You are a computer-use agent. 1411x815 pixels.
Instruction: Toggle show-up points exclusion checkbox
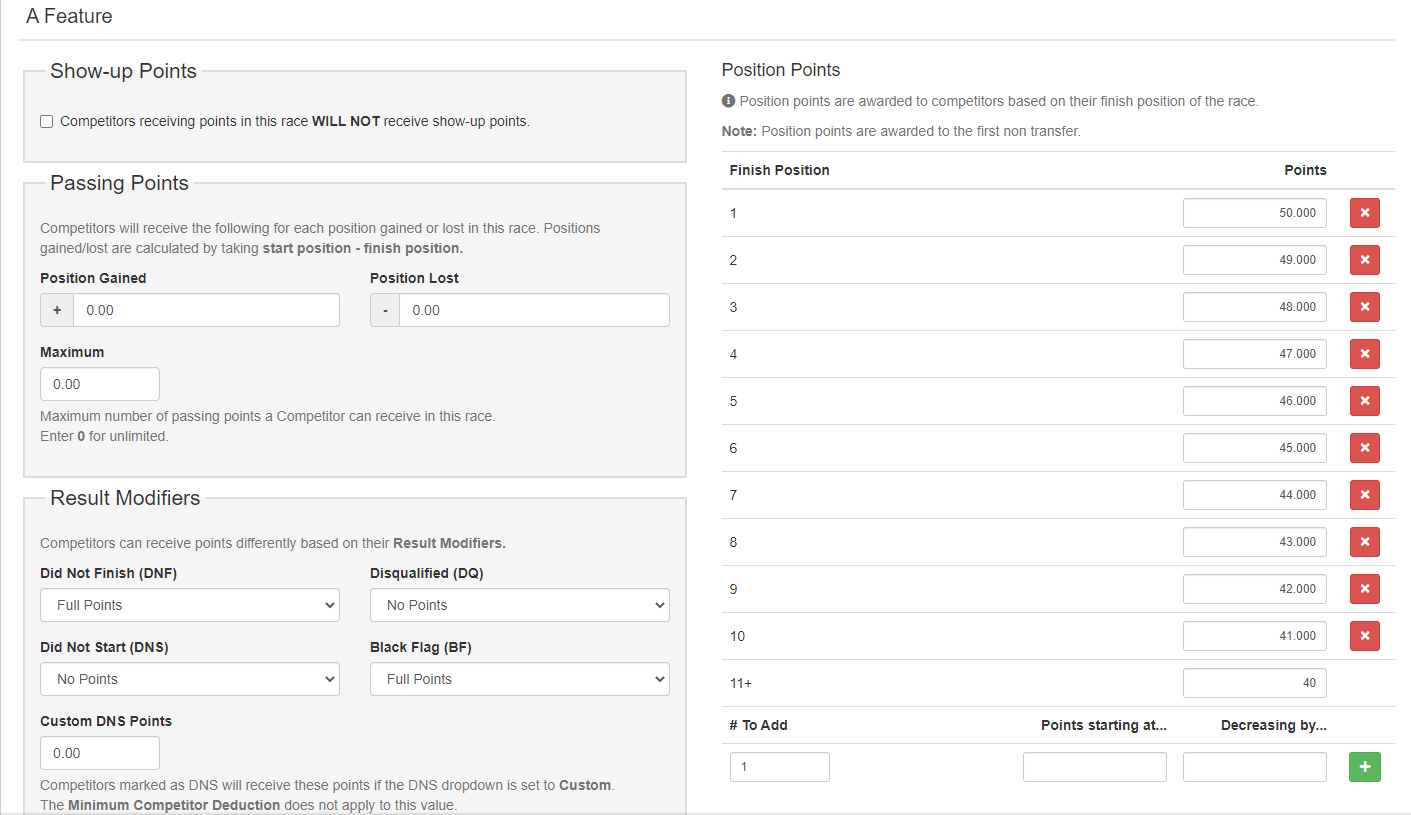[47, 122]
